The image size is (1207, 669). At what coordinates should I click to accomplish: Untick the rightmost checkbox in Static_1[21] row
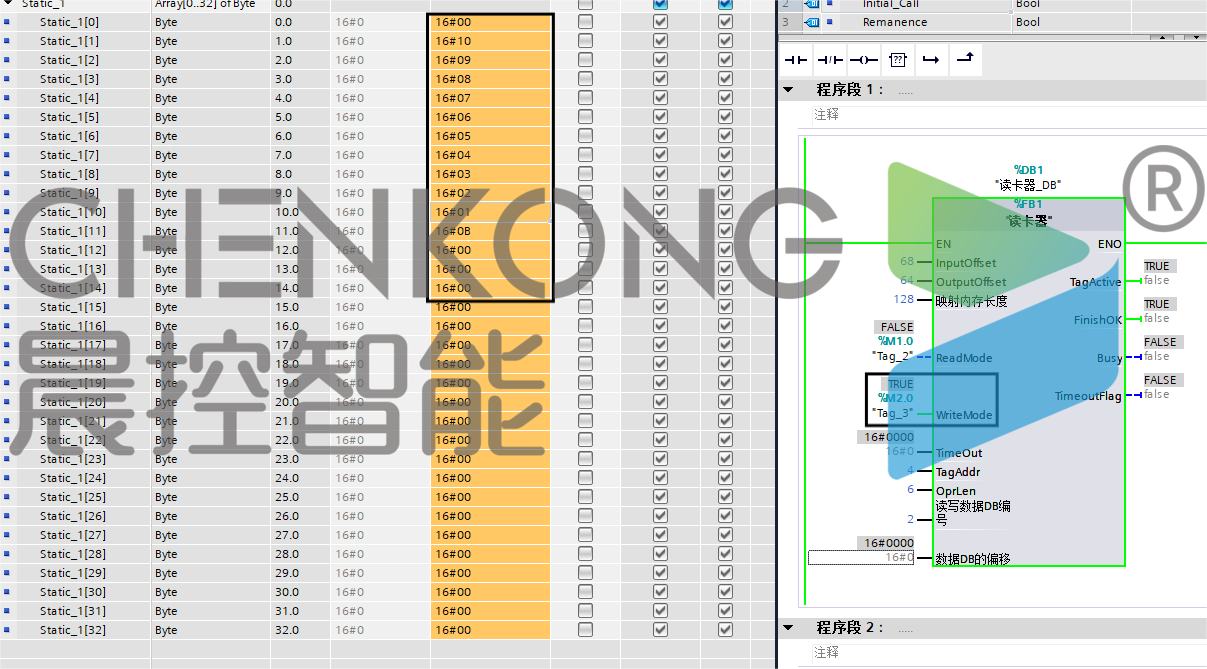pos(725,421)
